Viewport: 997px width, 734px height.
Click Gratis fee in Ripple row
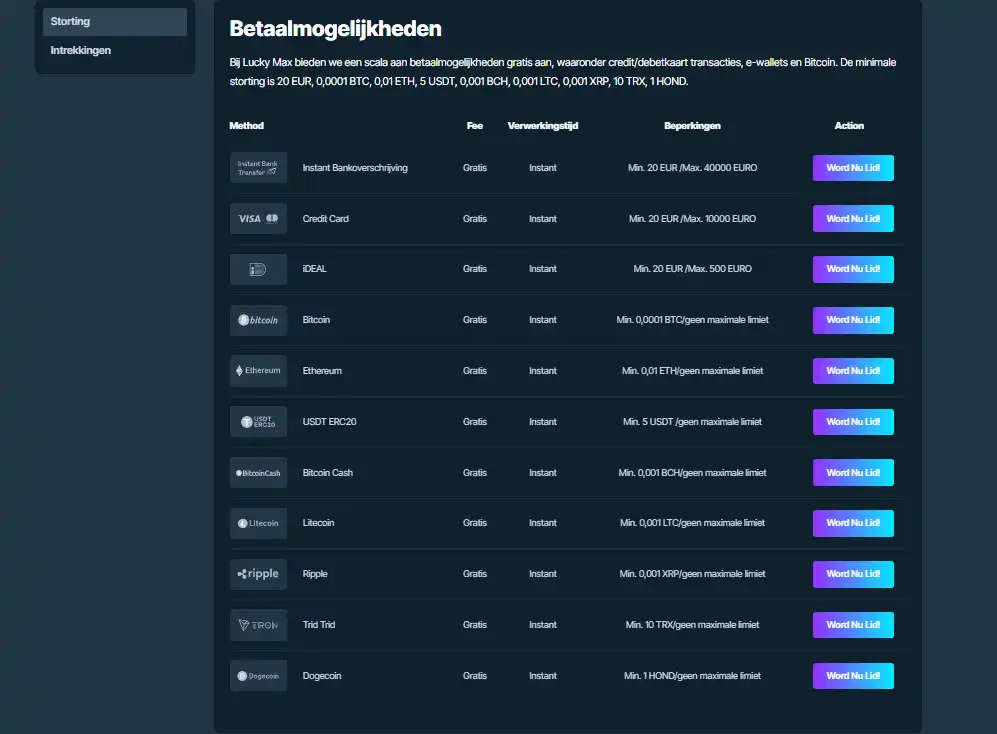(474, 574)
